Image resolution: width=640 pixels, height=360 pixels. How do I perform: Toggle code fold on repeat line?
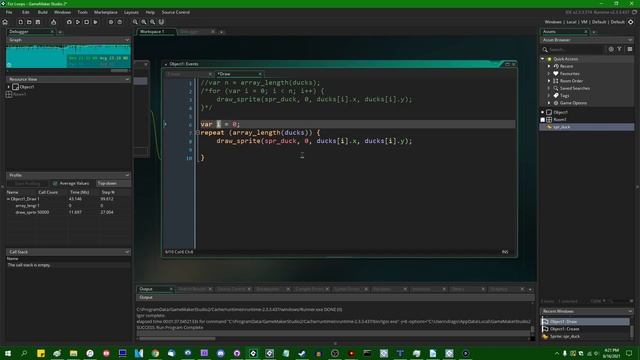(198, 133)
